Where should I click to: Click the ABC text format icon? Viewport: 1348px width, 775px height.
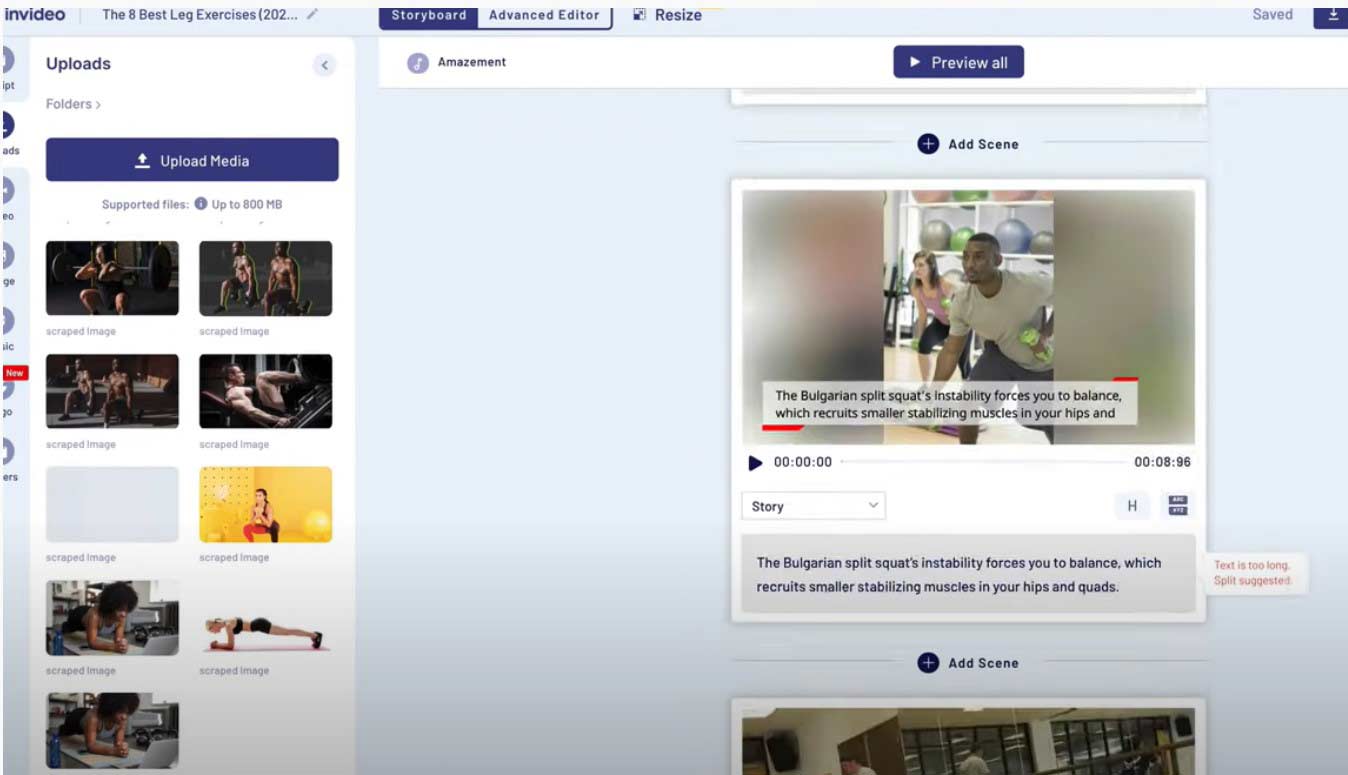[1177, 506]
